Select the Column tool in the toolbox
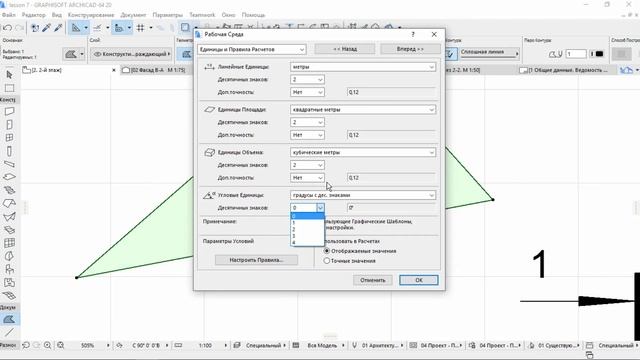This screenshot has width=640, height=360. (x=9, y=151)
